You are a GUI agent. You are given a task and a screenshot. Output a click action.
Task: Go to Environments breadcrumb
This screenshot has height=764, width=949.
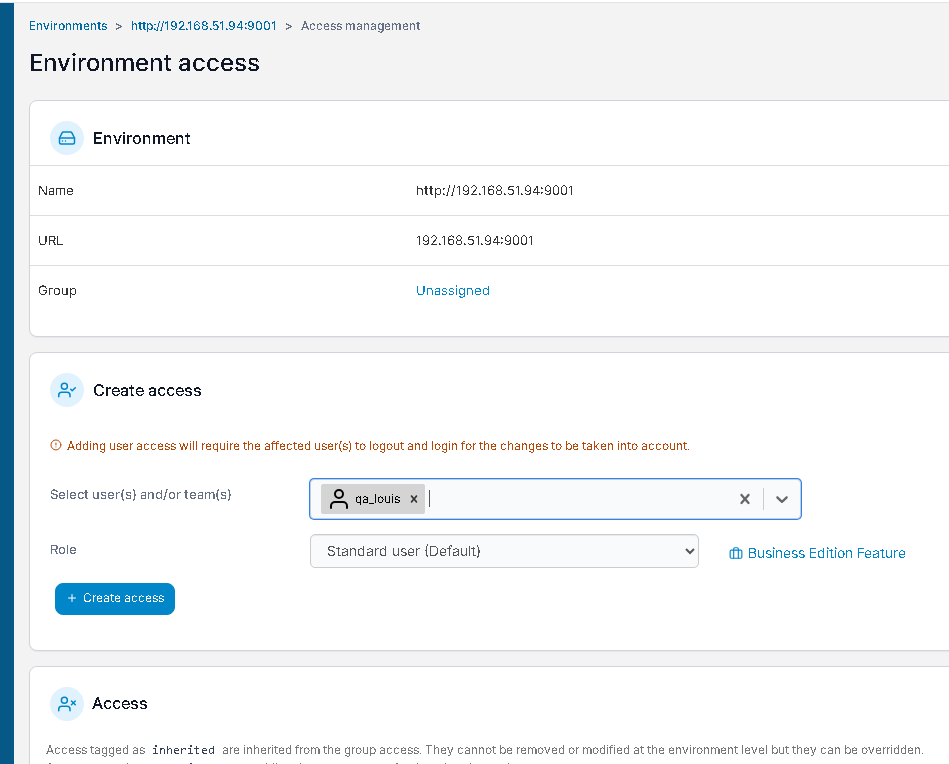[x=68, y=25]
